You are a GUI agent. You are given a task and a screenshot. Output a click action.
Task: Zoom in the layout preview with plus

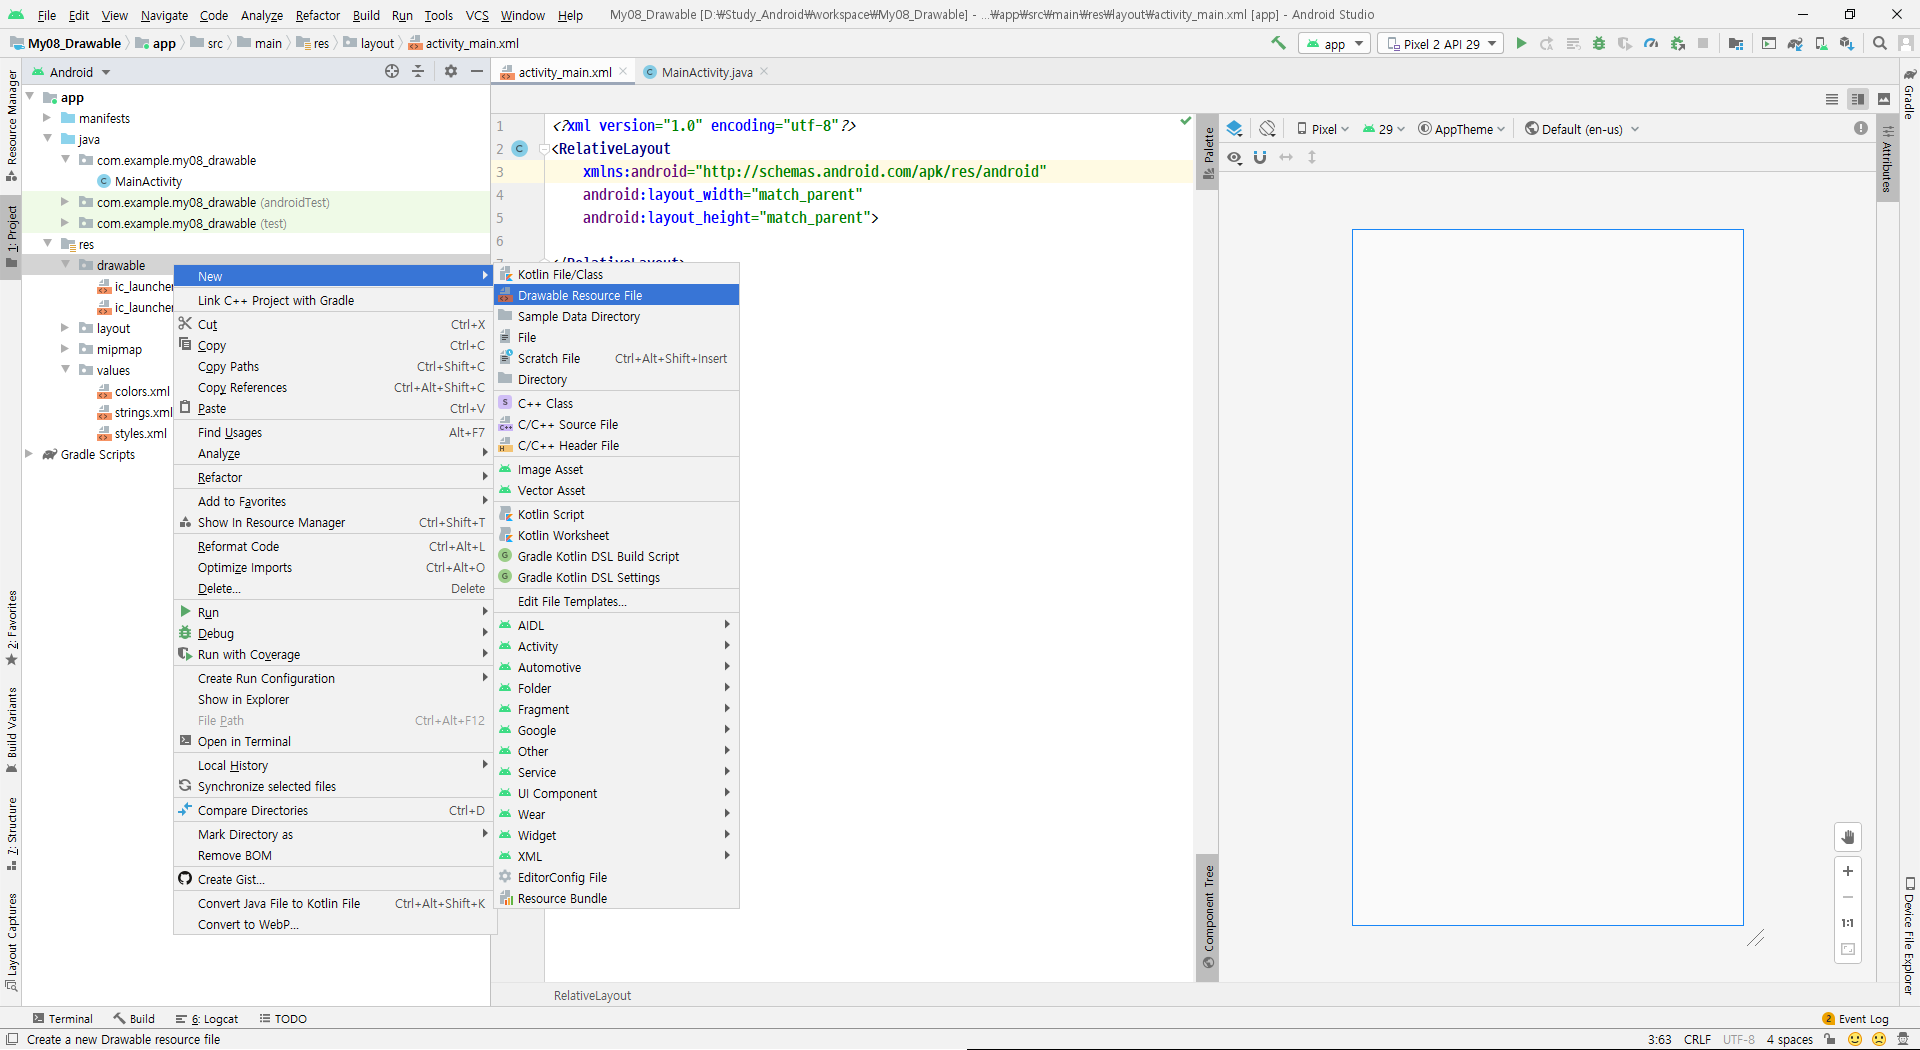point(1848,871)
